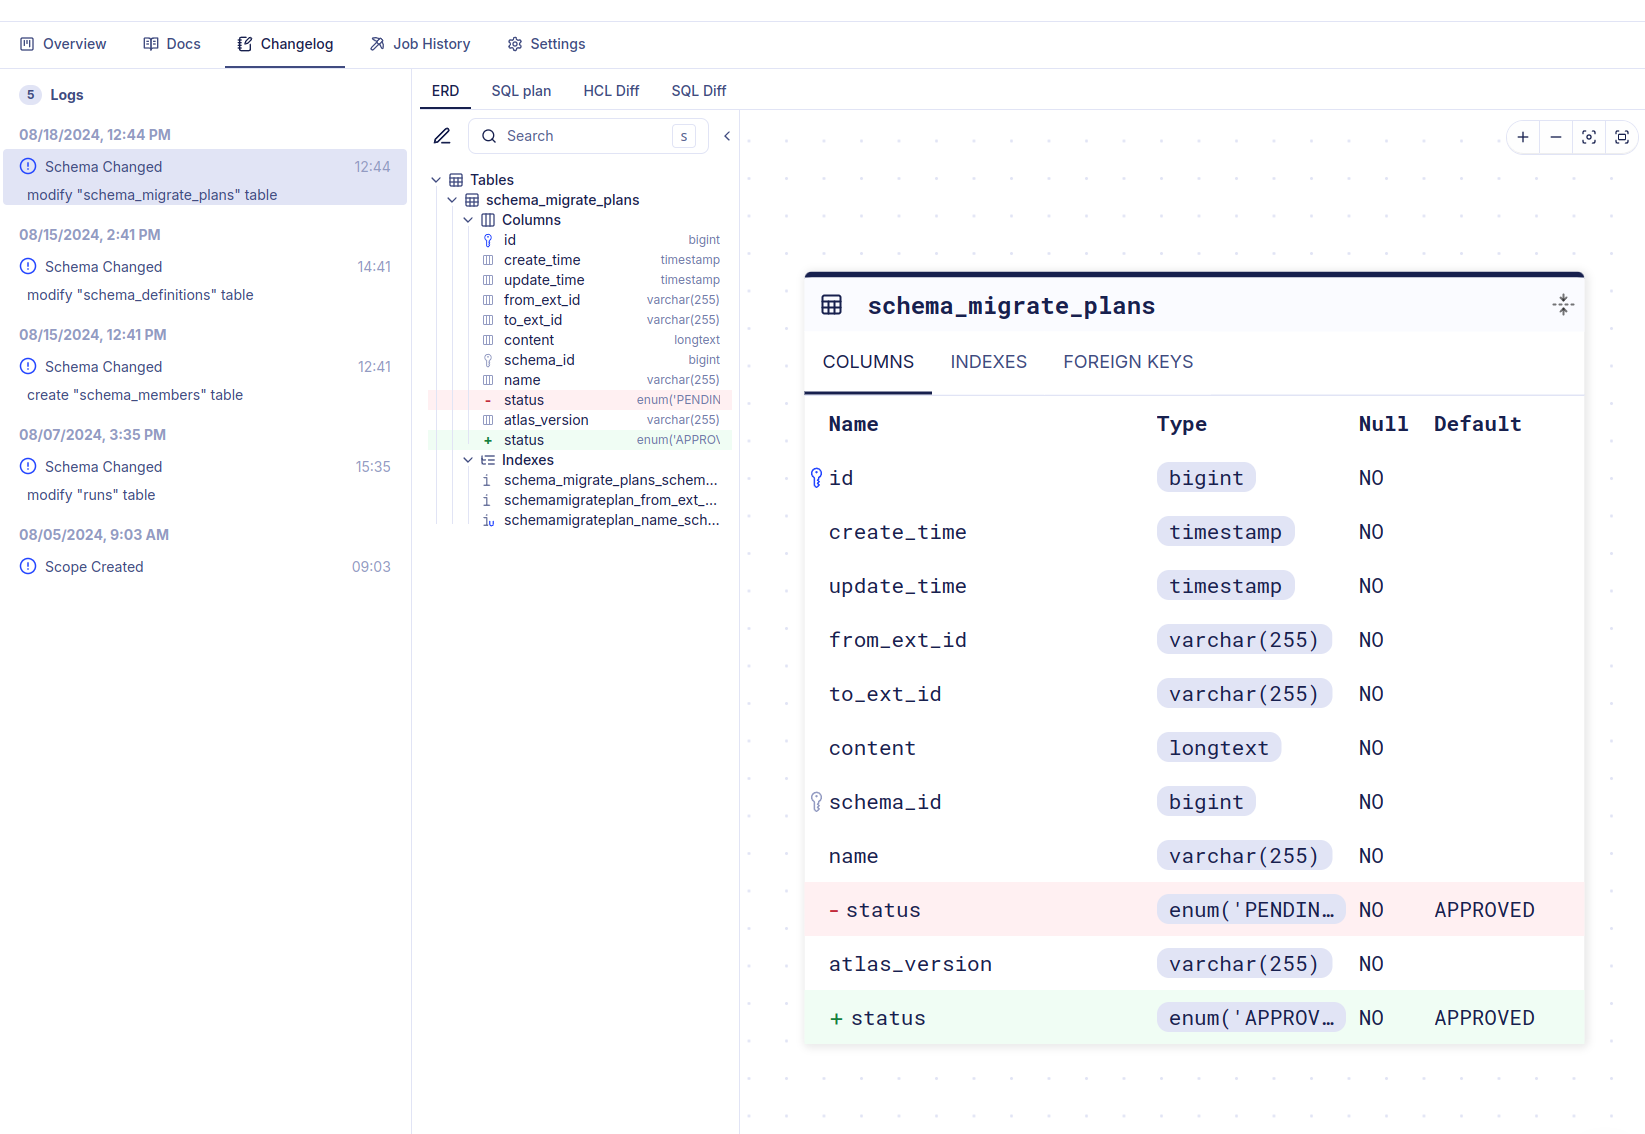This screenshot has height=1134, width=1645.
Task: Click the search magnifier icon
Action: (488, 135)
